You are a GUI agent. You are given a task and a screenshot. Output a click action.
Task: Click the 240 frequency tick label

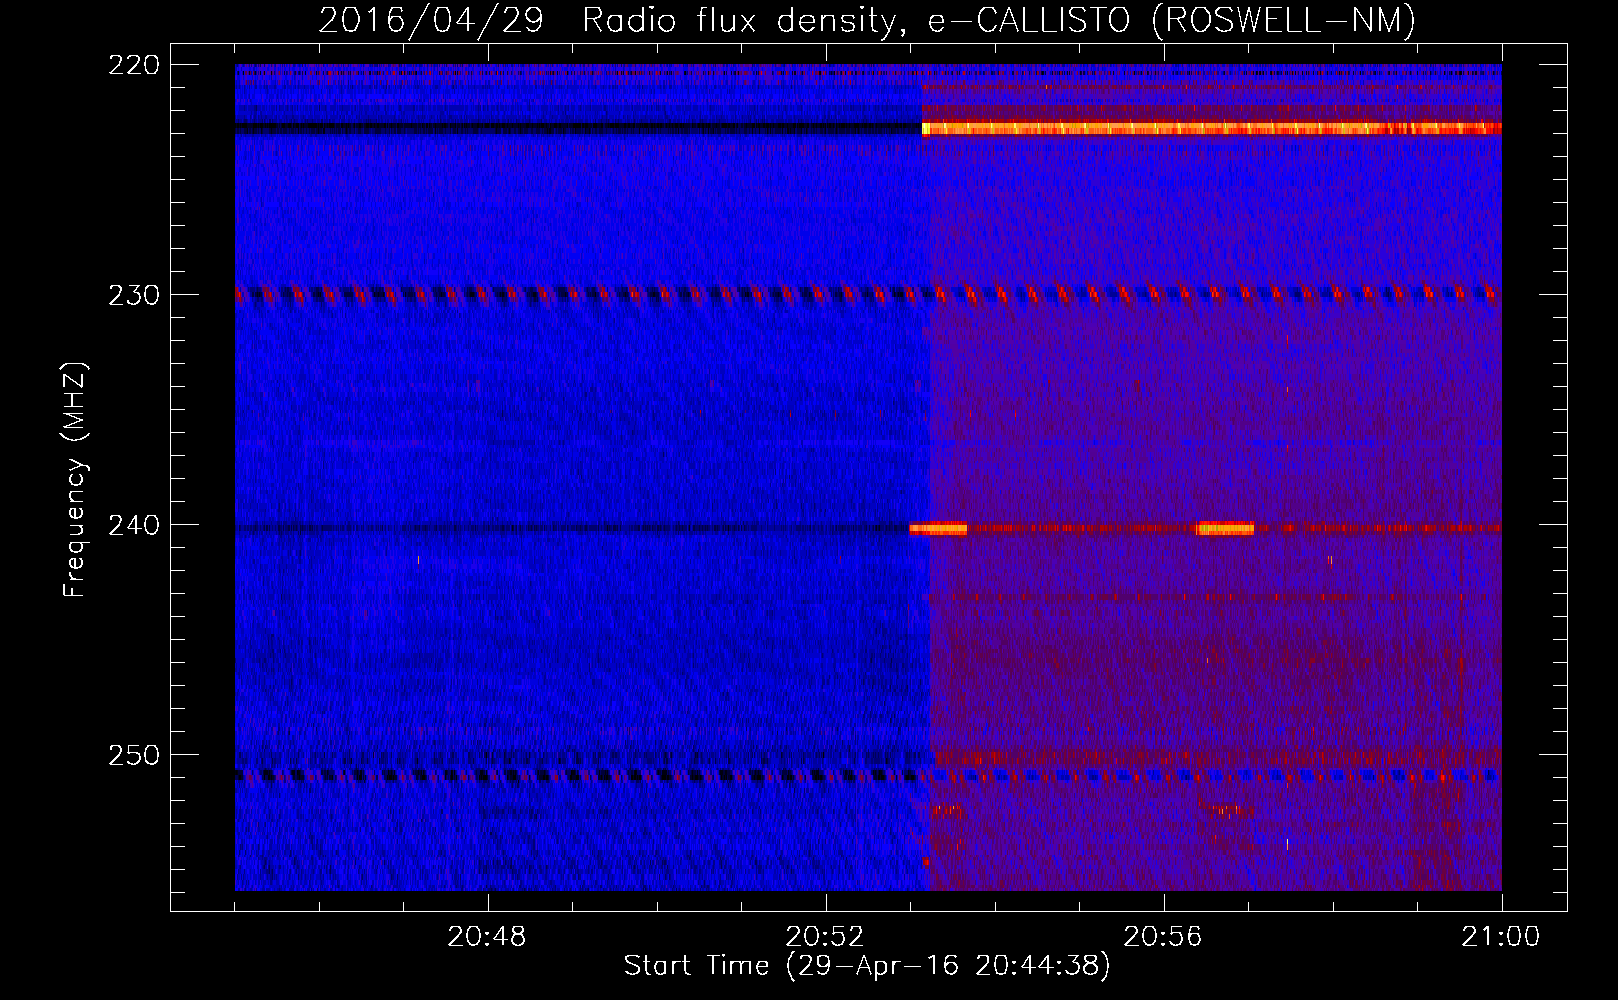pyautogui.click(x=134, y=525)
